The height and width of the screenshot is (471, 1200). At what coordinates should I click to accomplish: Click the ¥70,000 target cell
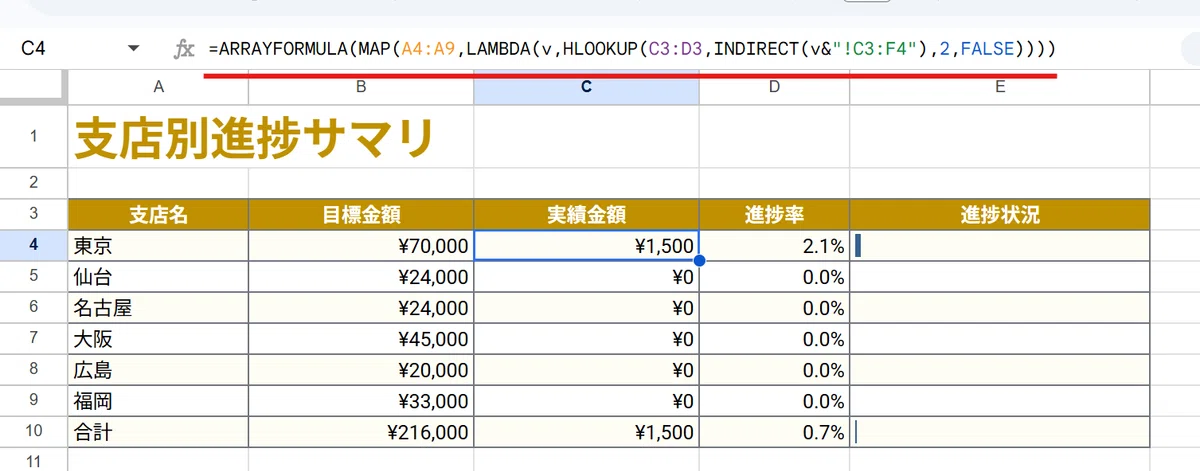coord(361,245)
